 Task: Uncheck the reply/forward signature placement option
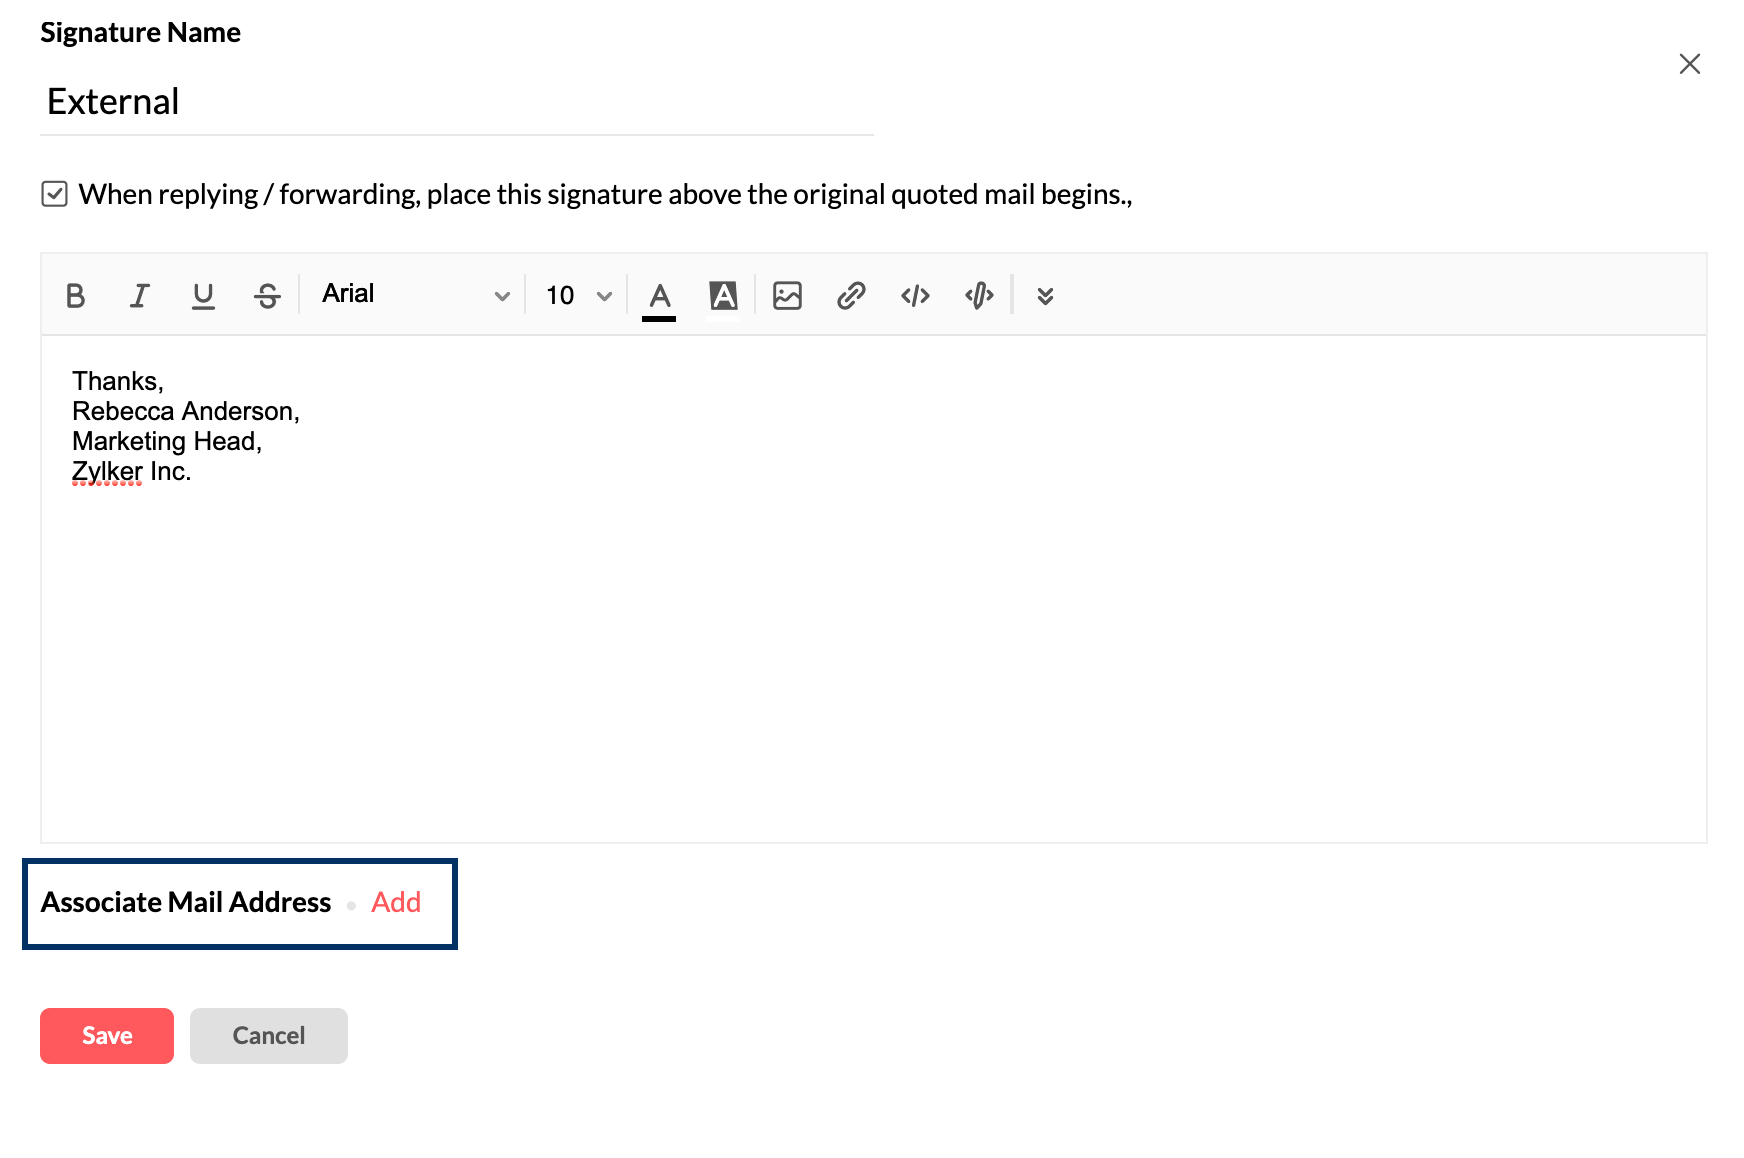point(55,193)
